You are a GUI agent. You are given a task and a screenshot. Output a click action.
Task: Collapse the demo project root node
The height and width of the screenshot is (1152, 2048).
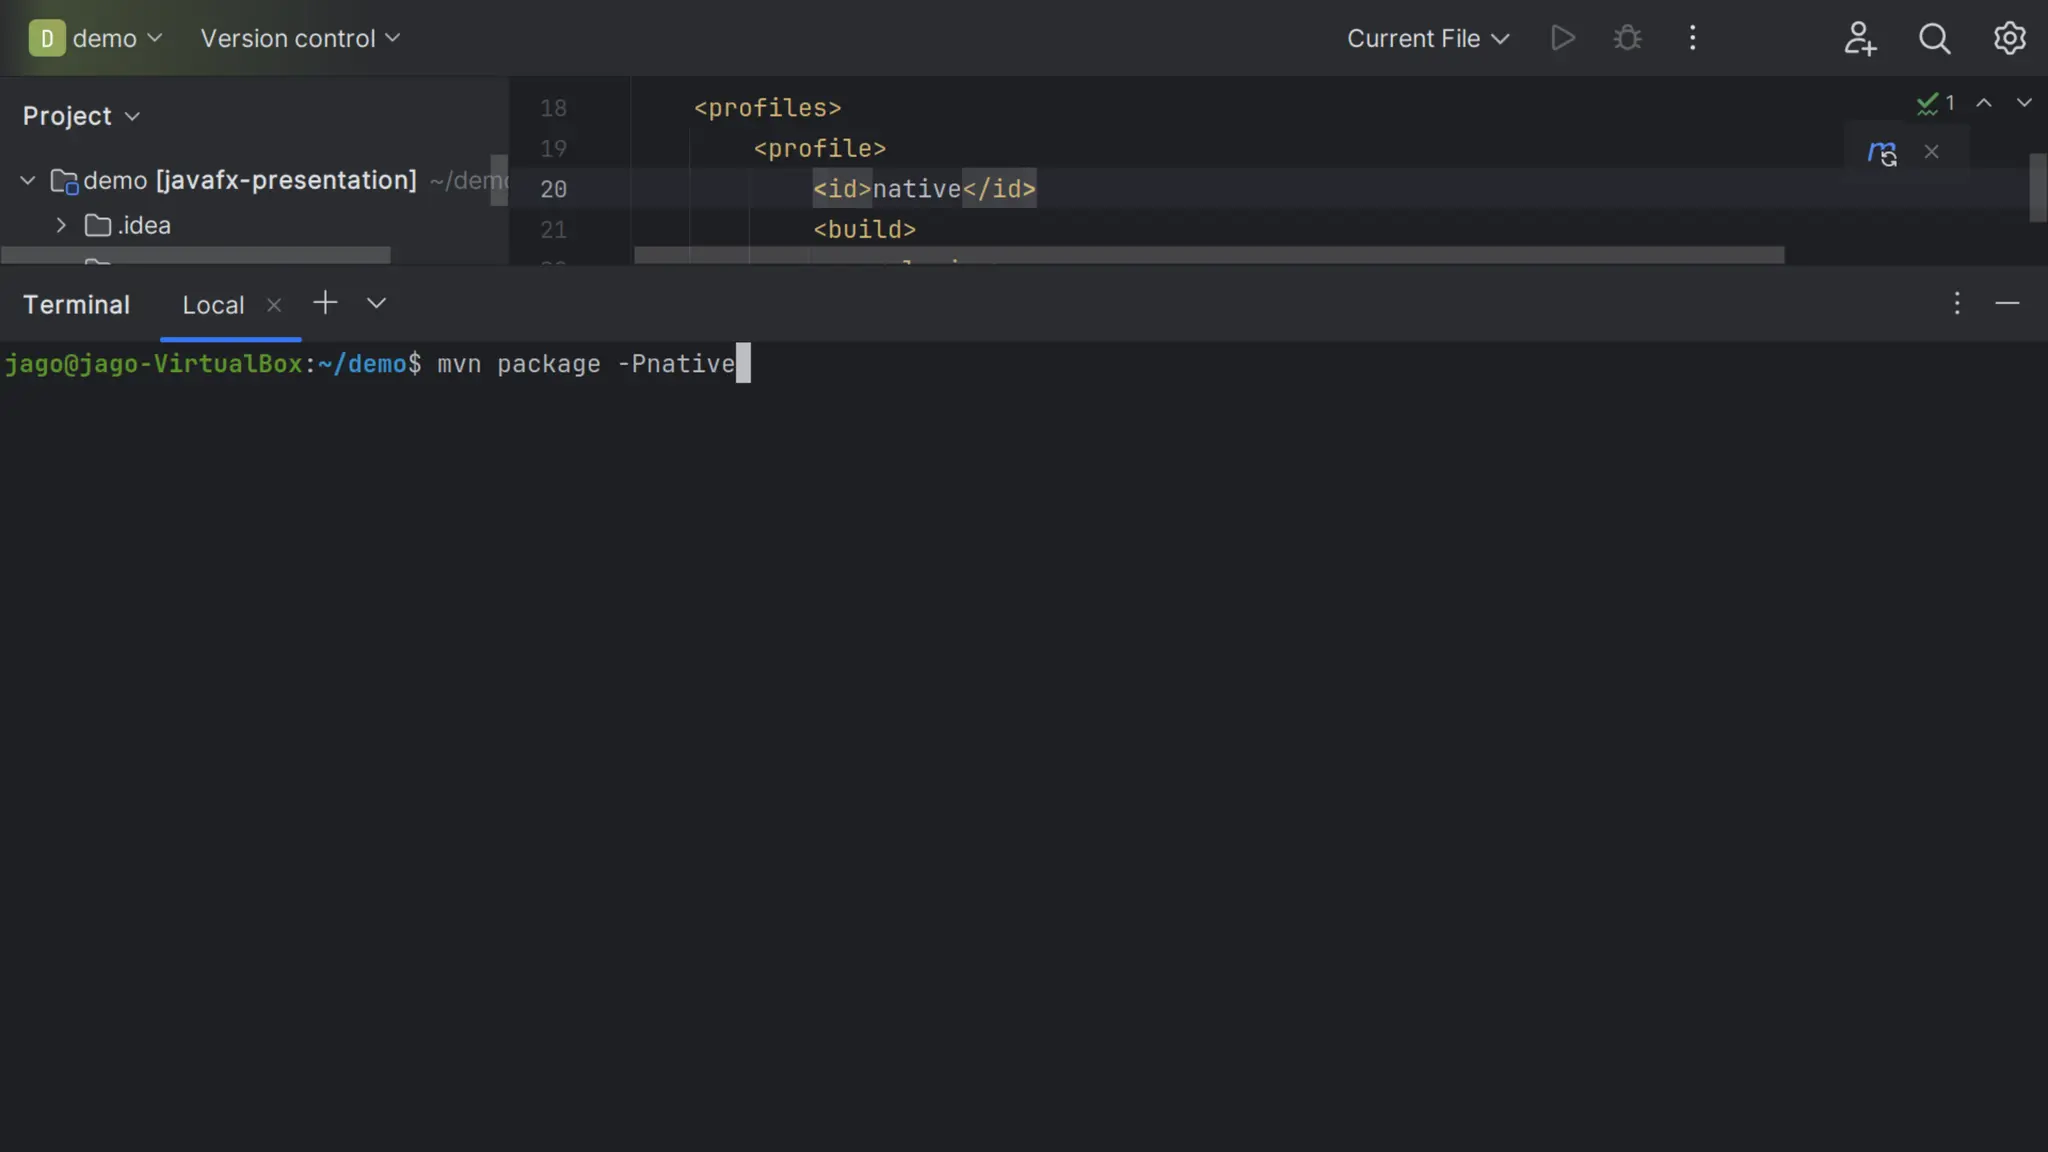point(28,181)
